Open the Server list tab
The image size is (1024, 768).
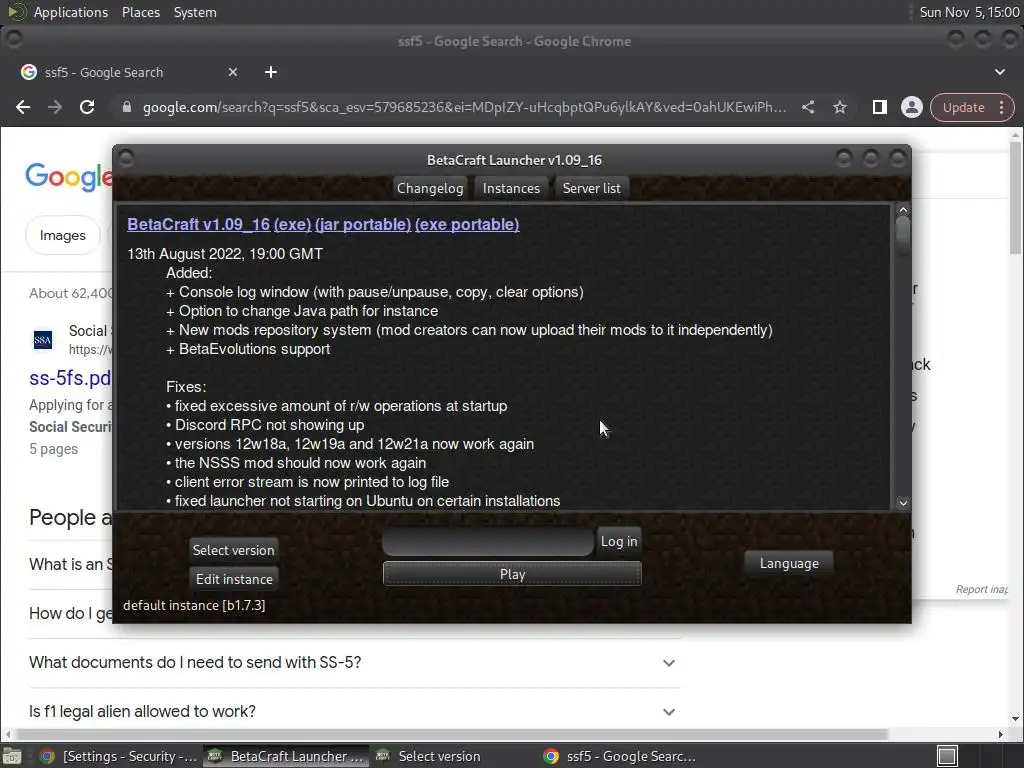coord(592,188)
